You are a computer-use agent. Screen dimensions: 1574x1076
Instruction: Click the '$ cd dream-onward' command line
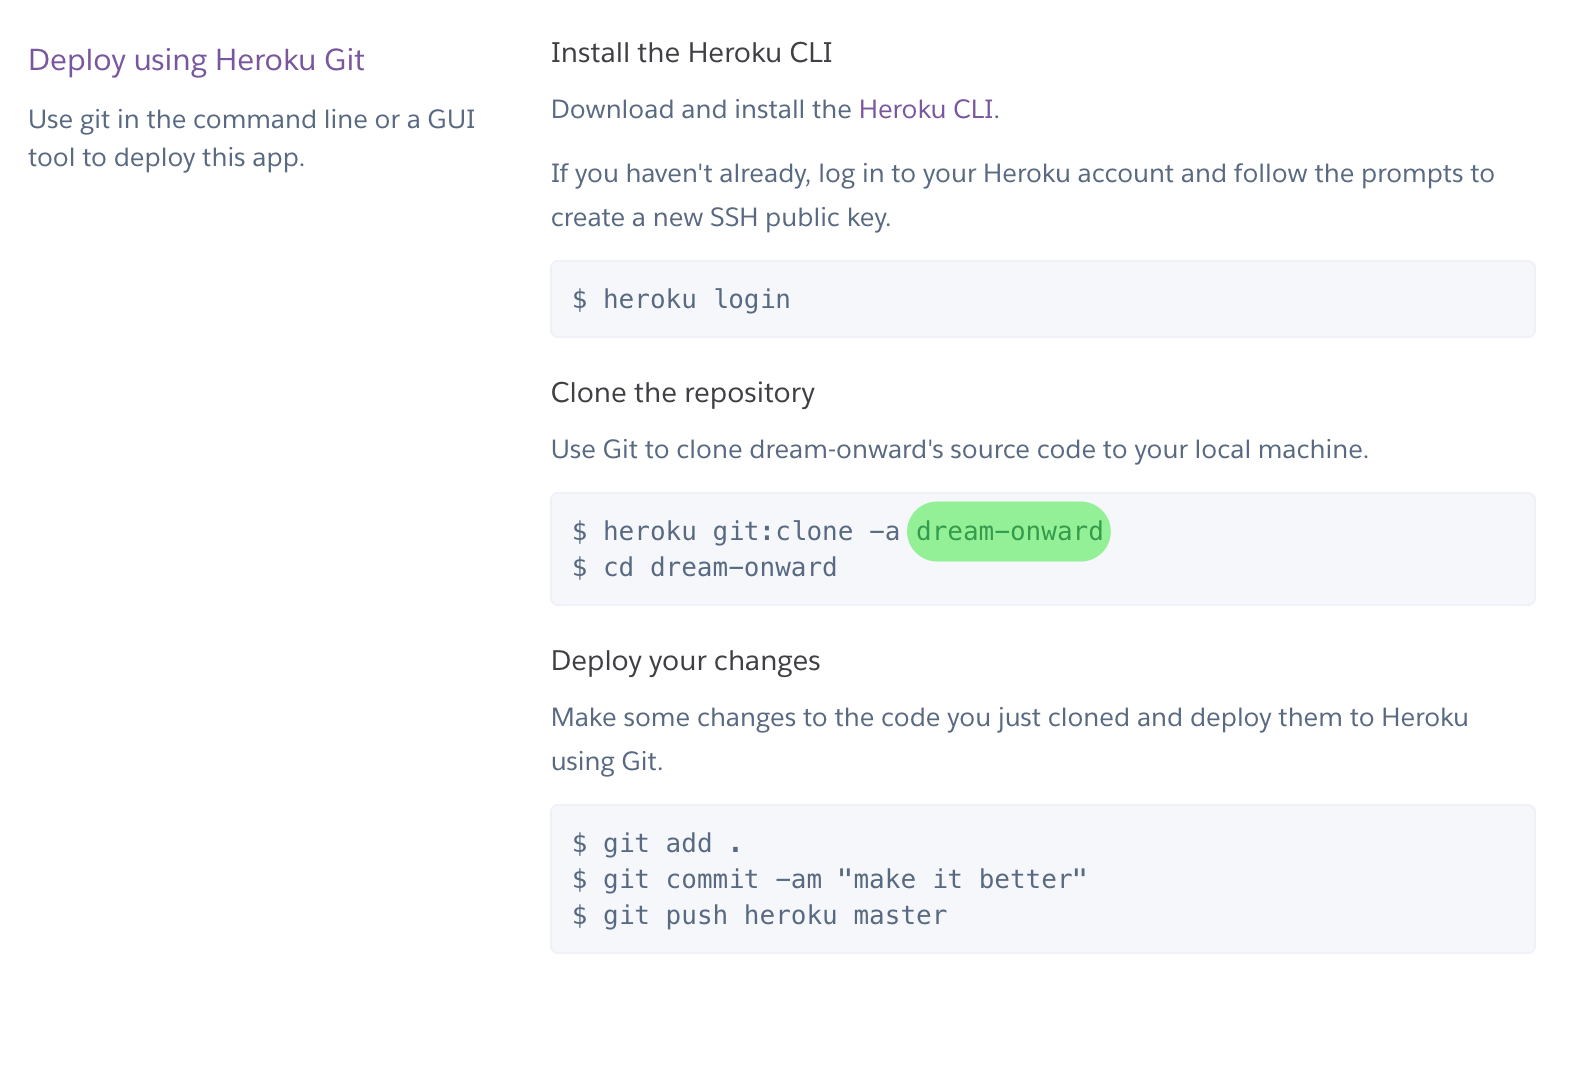pos(704,567)
